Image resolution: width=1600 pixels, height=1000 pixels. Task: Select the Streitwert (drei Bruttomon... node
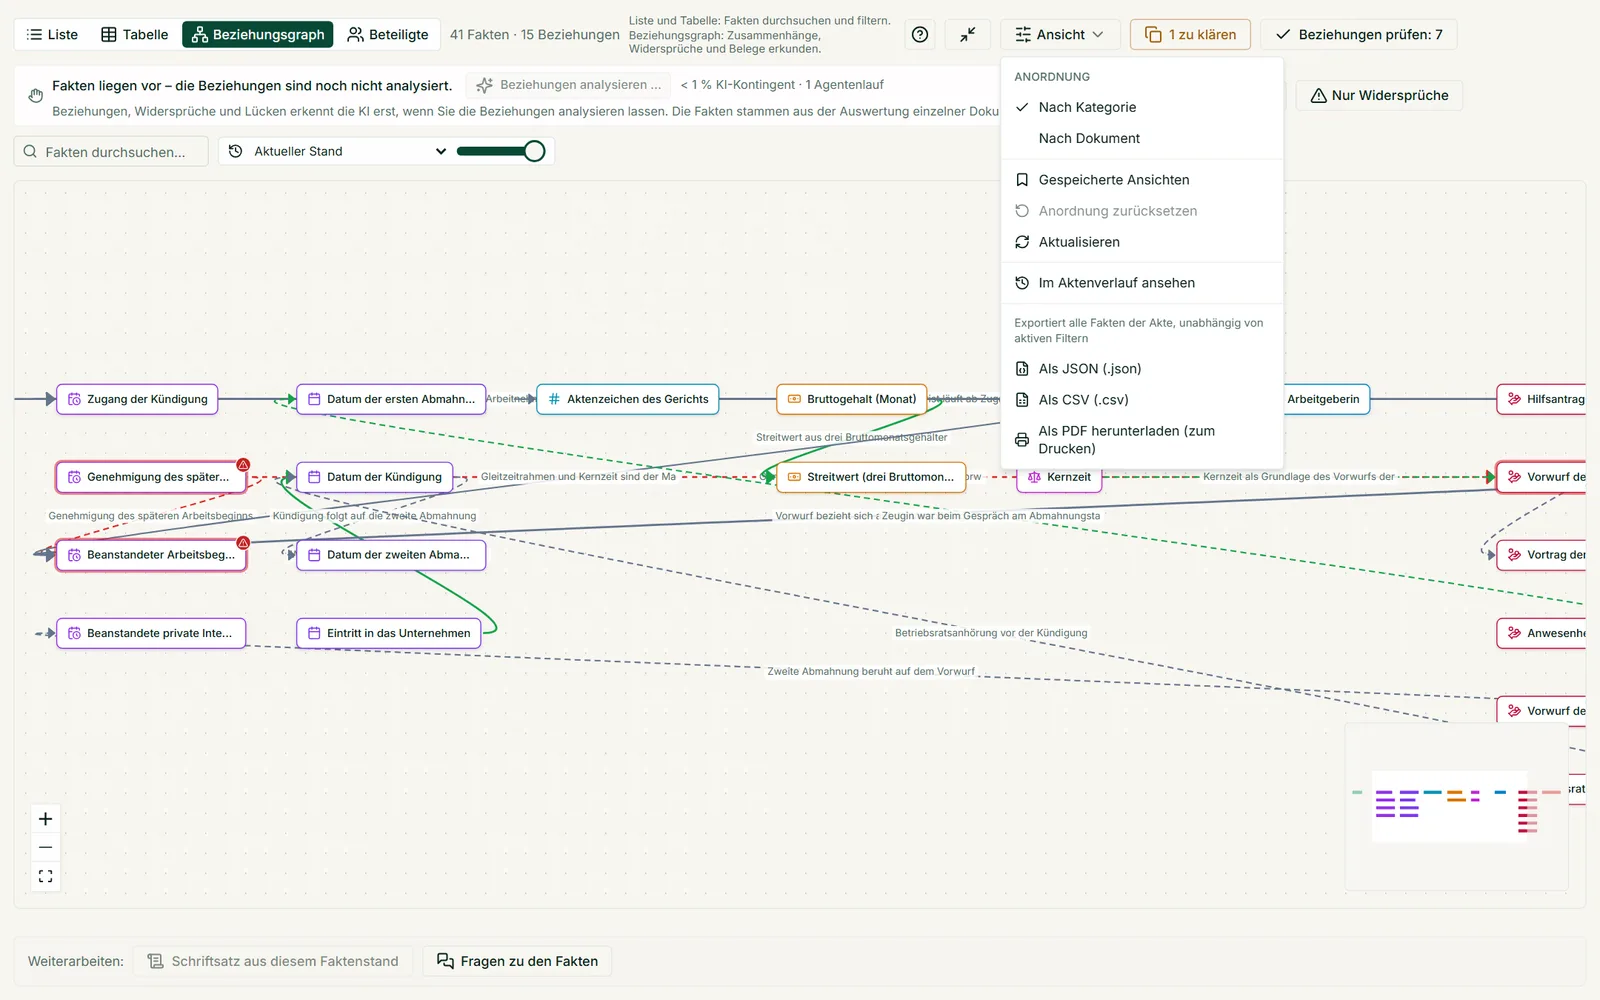pos(871,477)
